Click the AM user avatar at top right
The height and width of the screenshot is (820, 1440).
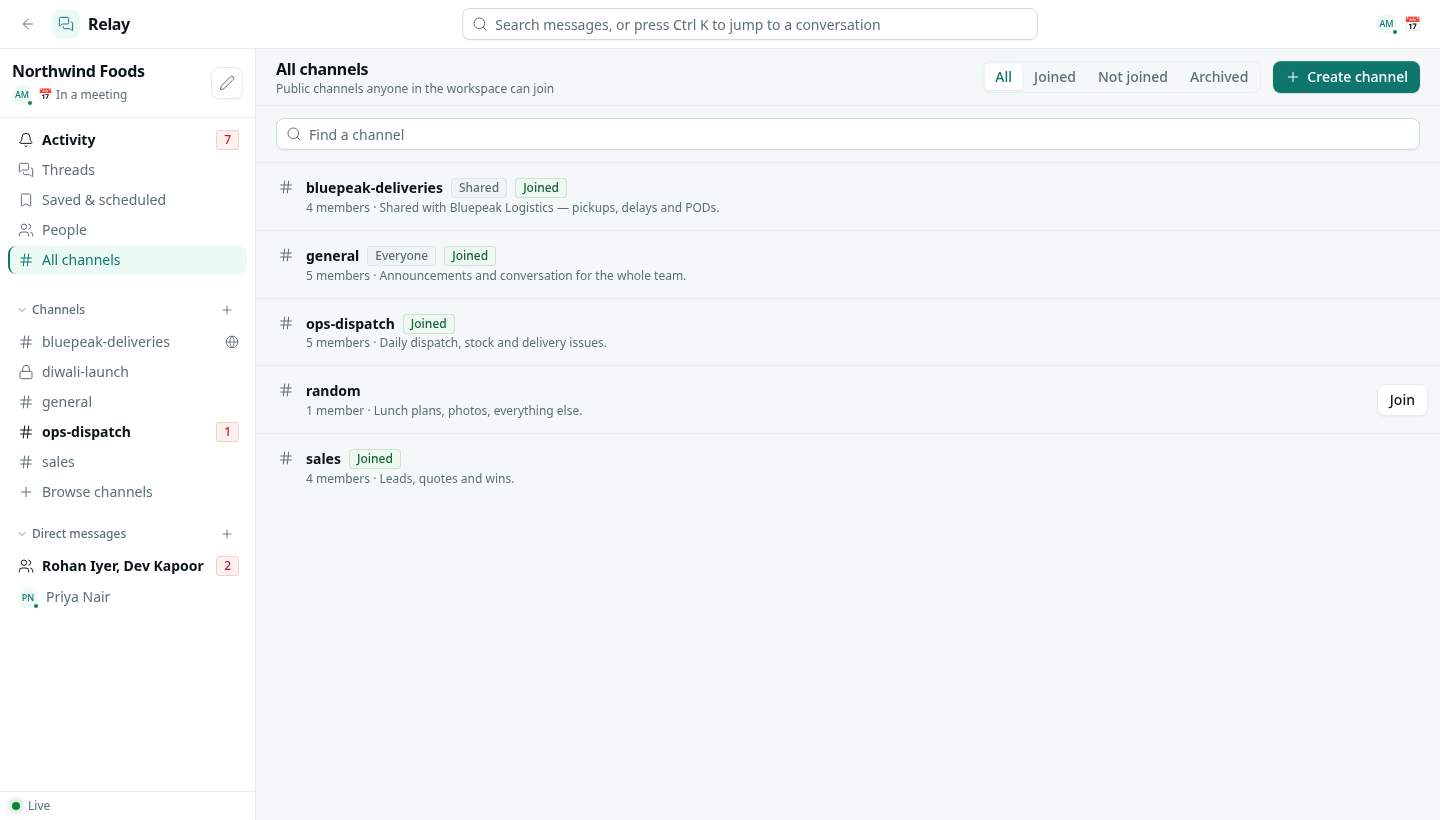point(1386,24)
